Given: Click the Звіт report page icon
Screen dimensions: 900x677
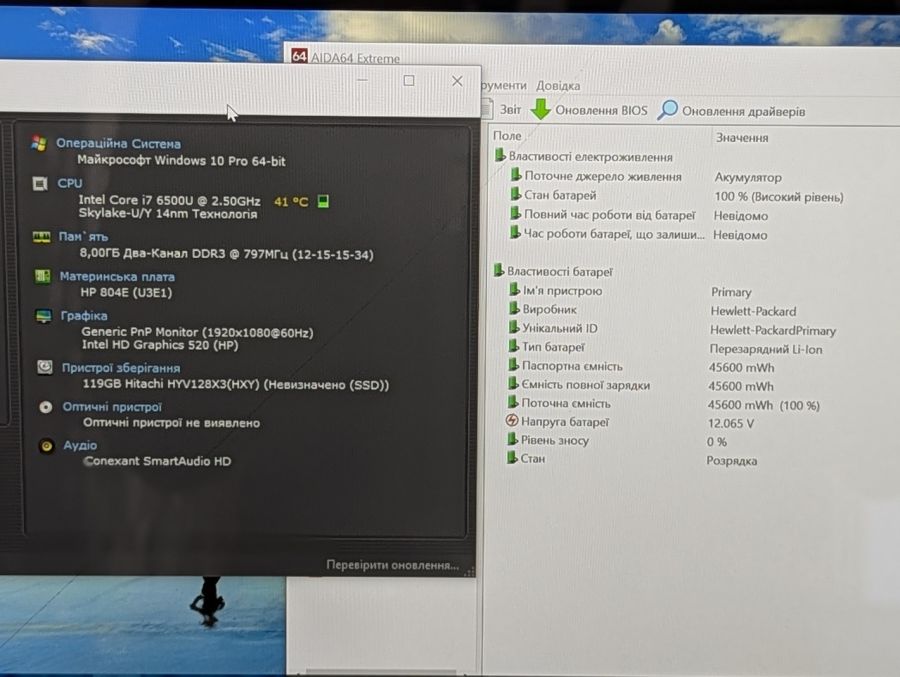Looking at the screenshot, I should pos(487,108).
